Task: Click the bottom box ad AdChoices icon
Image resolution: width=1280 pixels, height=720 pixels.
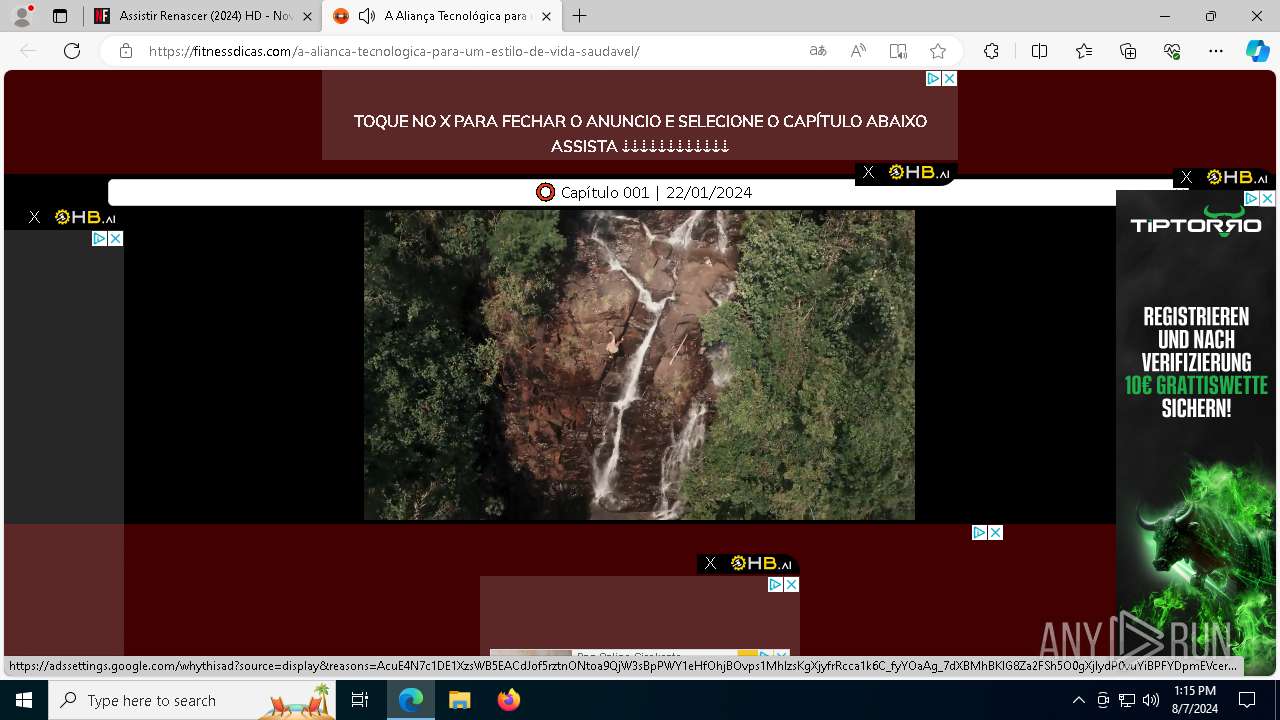Action: 776,584
